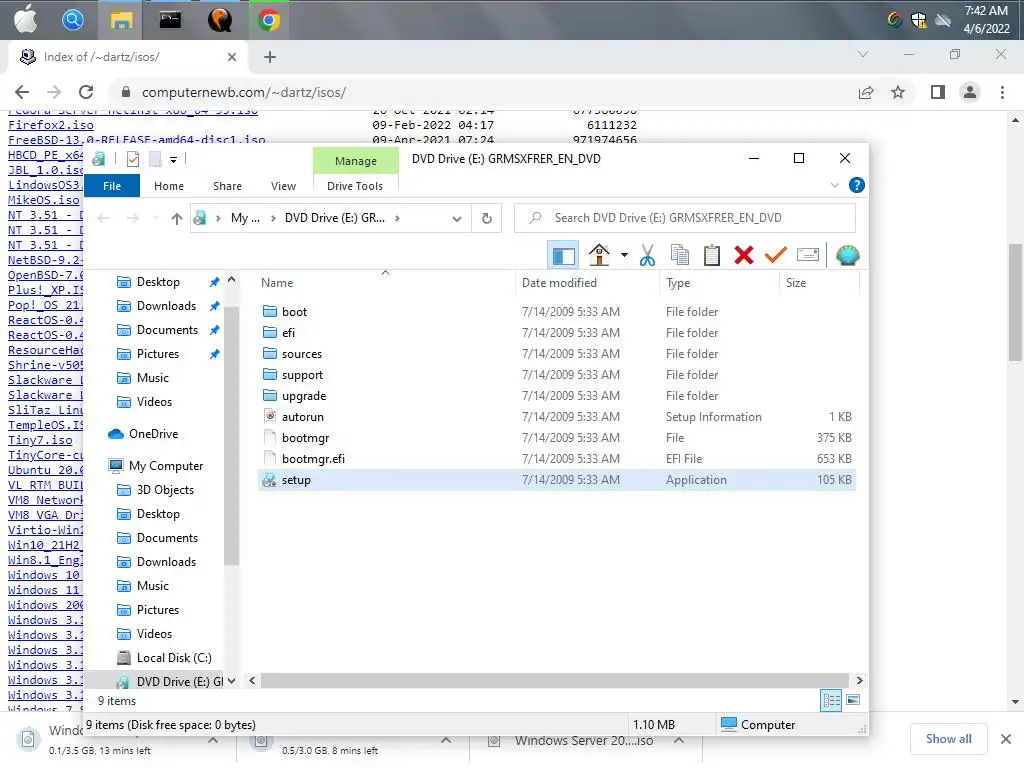Click the Paste clipboard toolbar icon
The image size is (1024, 768).
(711, 255)
